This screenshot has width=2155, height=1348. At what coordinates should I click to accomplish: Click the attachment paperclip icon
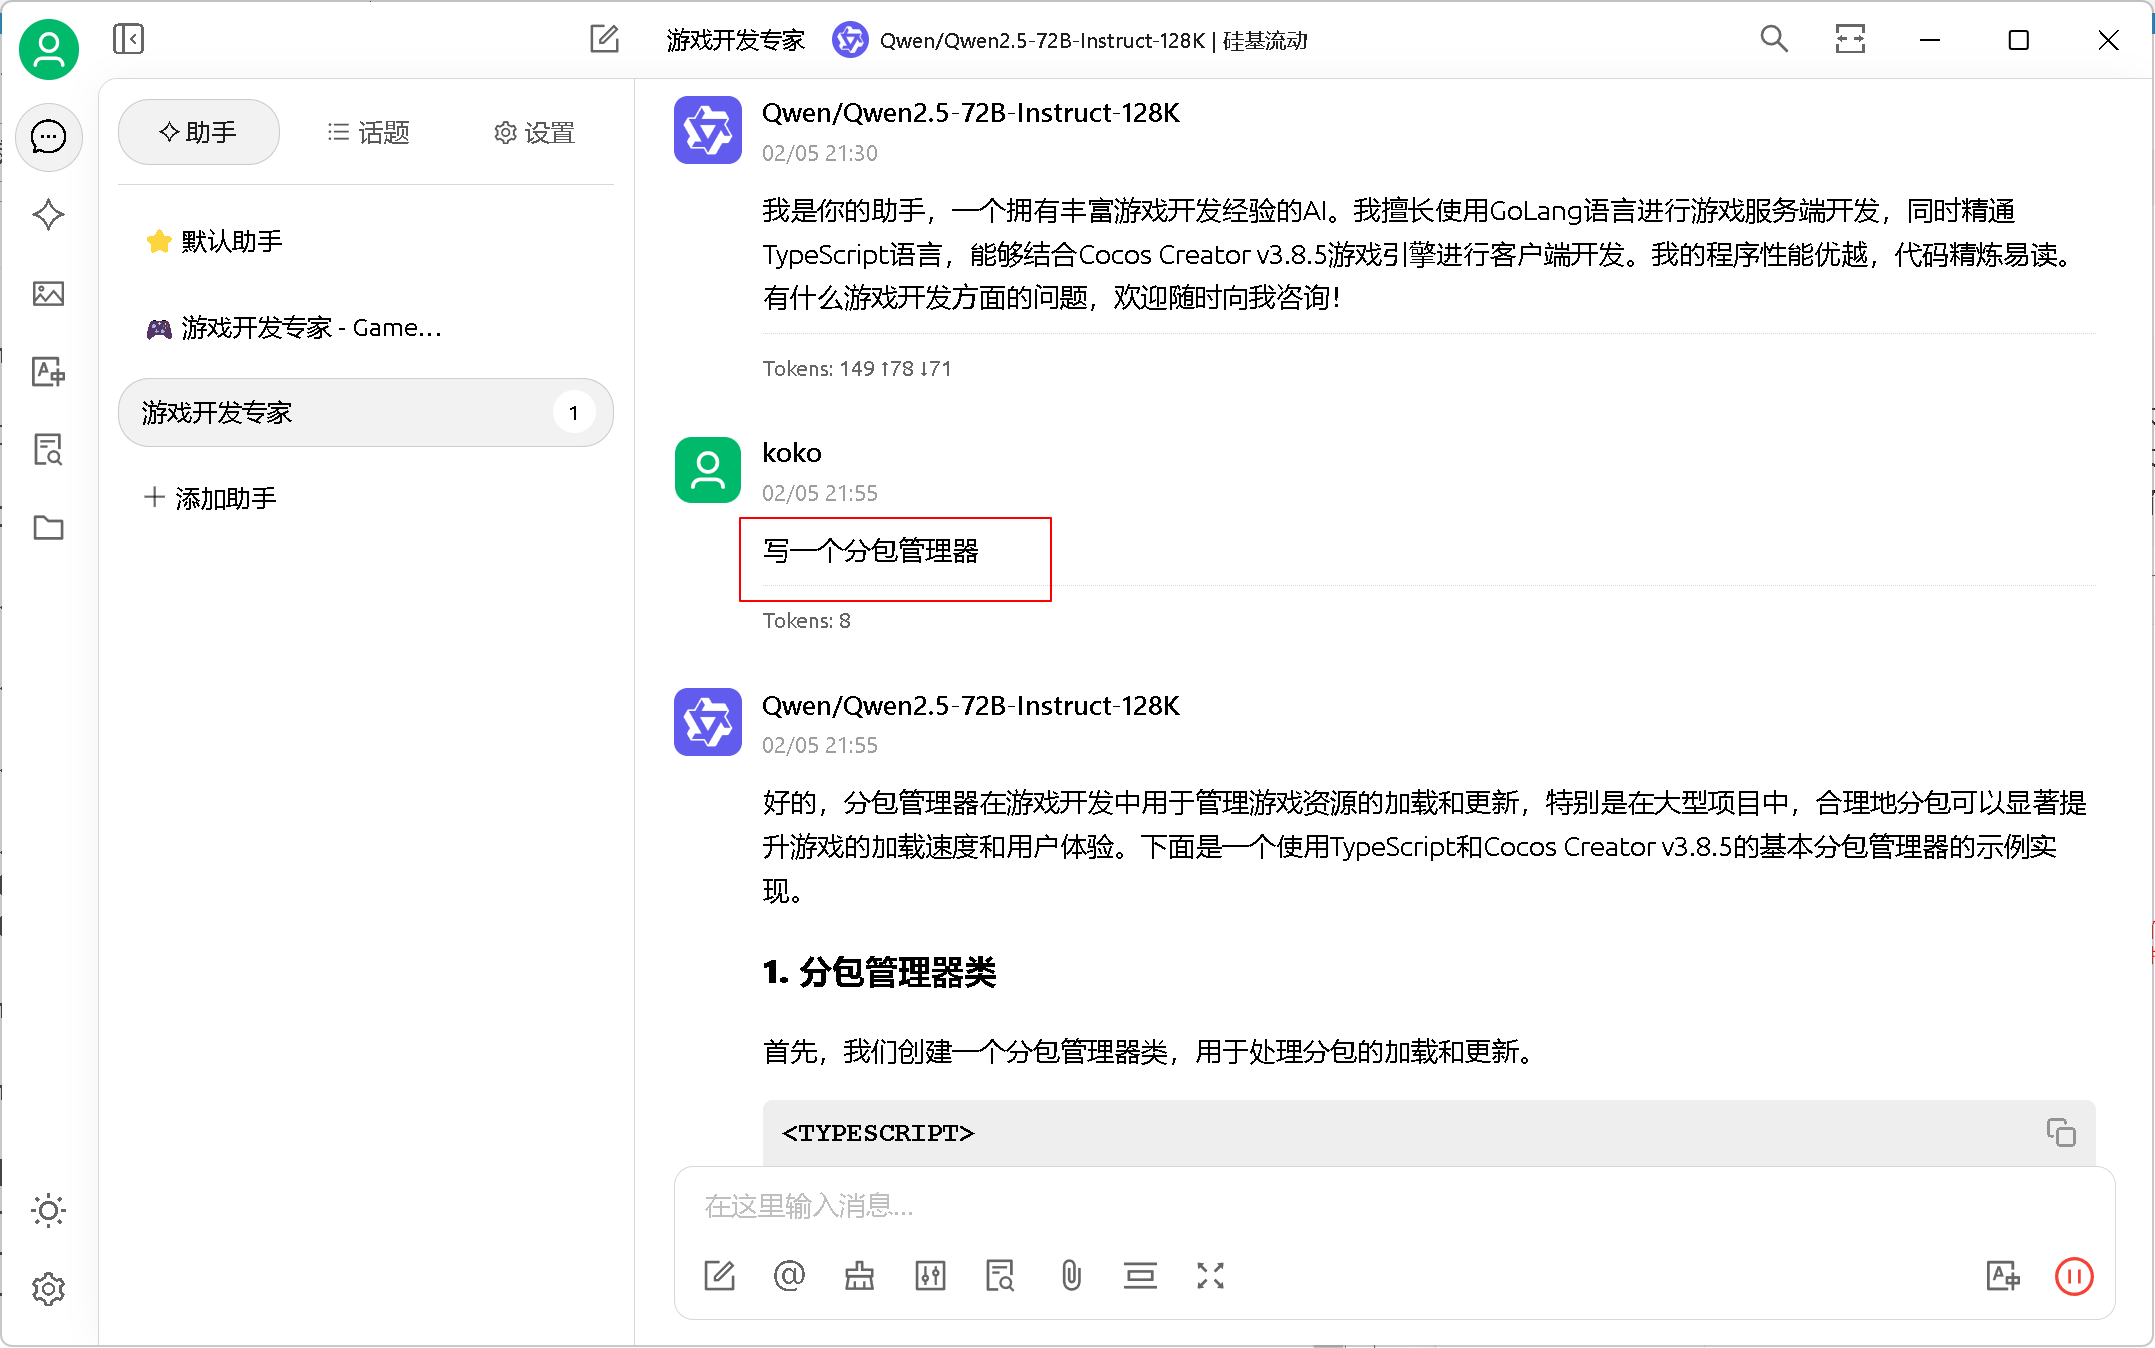tap(1071, 1276)
